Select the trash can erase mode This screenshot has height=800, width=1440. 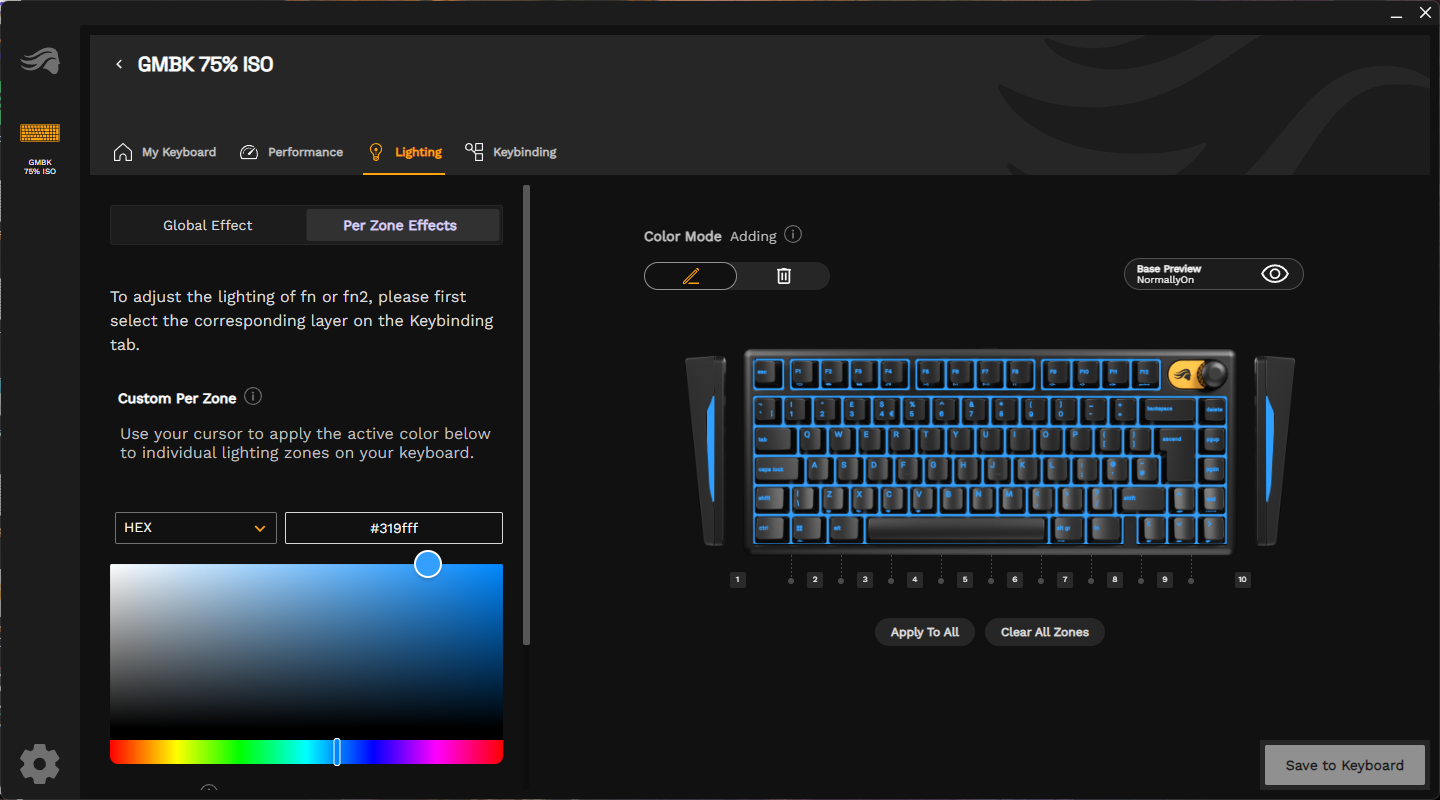click(784, 276)
